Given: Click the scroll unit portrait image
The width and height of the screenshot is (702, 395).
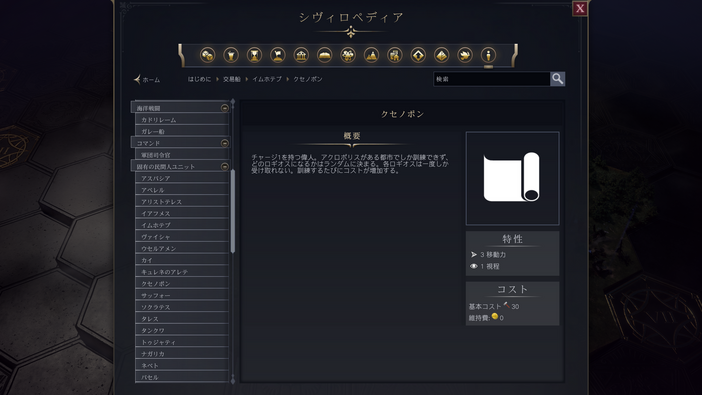Looking at the screenshot, I should [x=512, y=178].
